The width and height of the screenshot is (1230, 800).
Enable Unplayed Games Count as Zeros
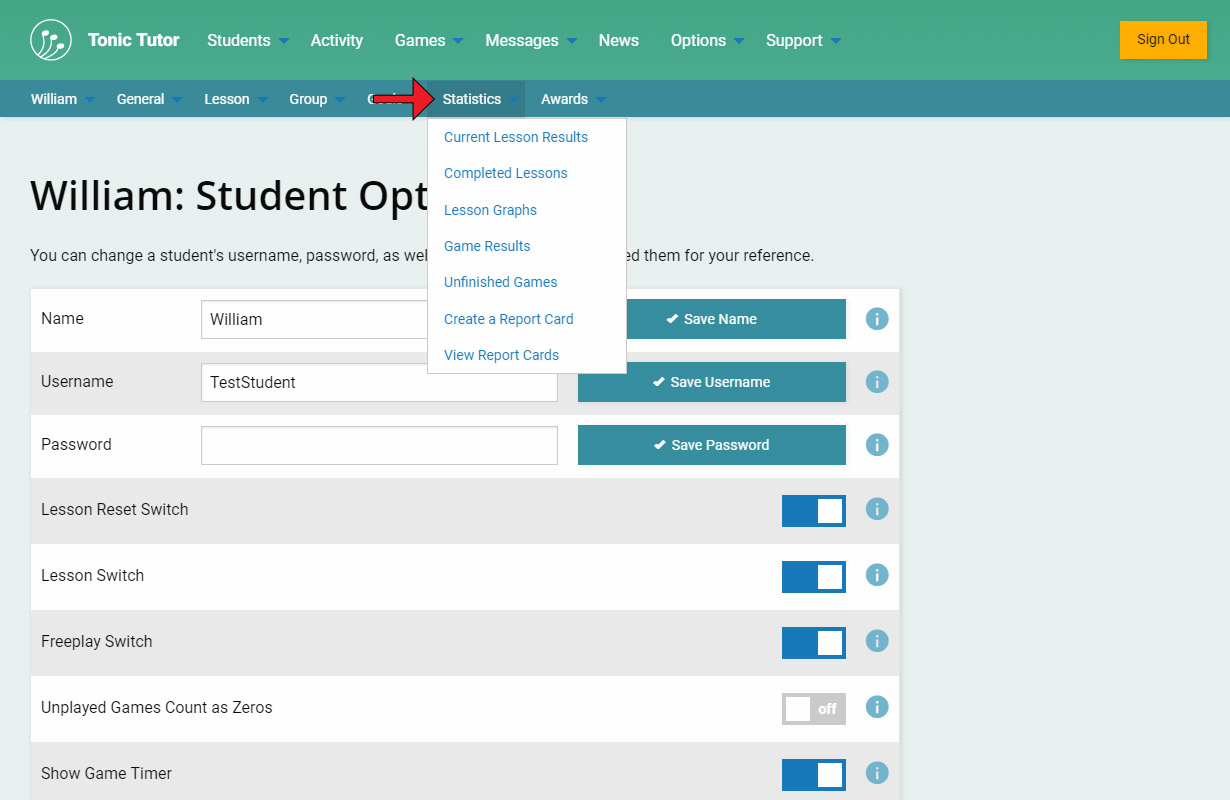point(813,709)
